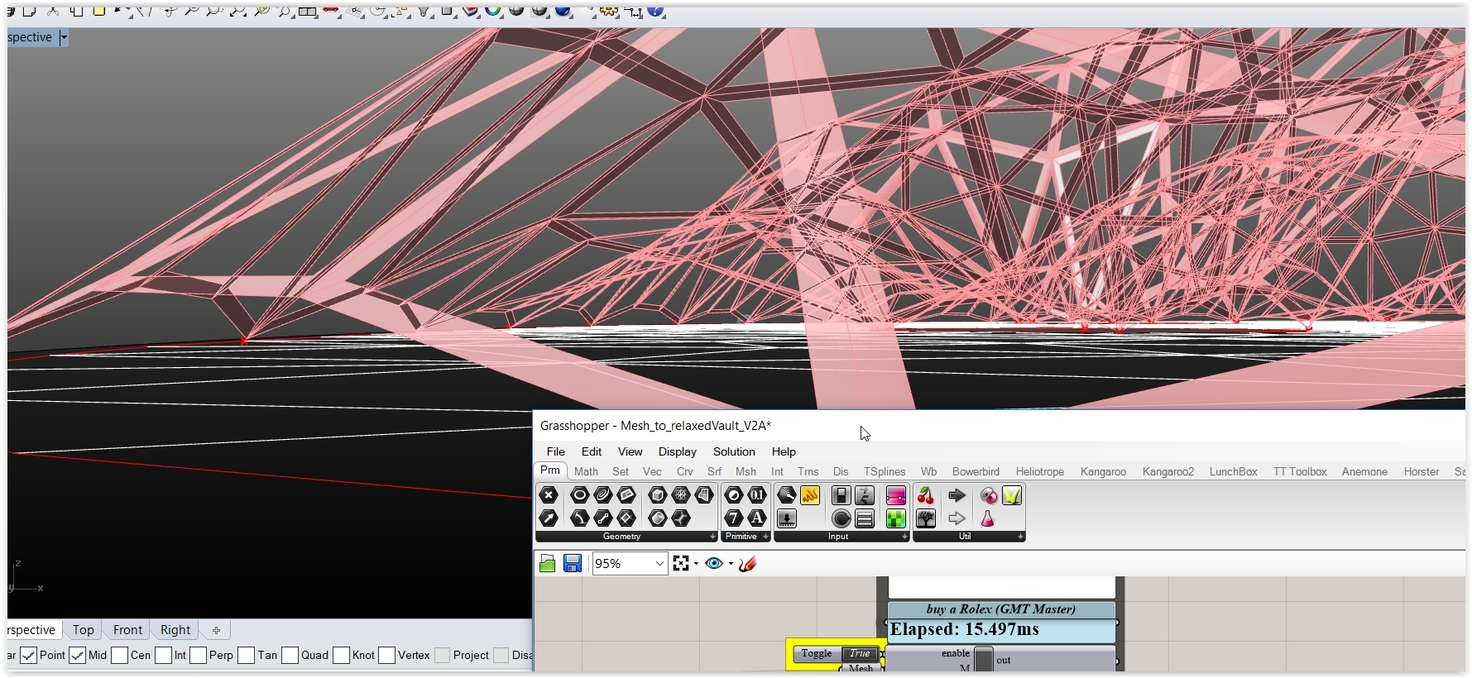
Task: Select the Mesh parameter icon
Action: [x=681, y=495]
